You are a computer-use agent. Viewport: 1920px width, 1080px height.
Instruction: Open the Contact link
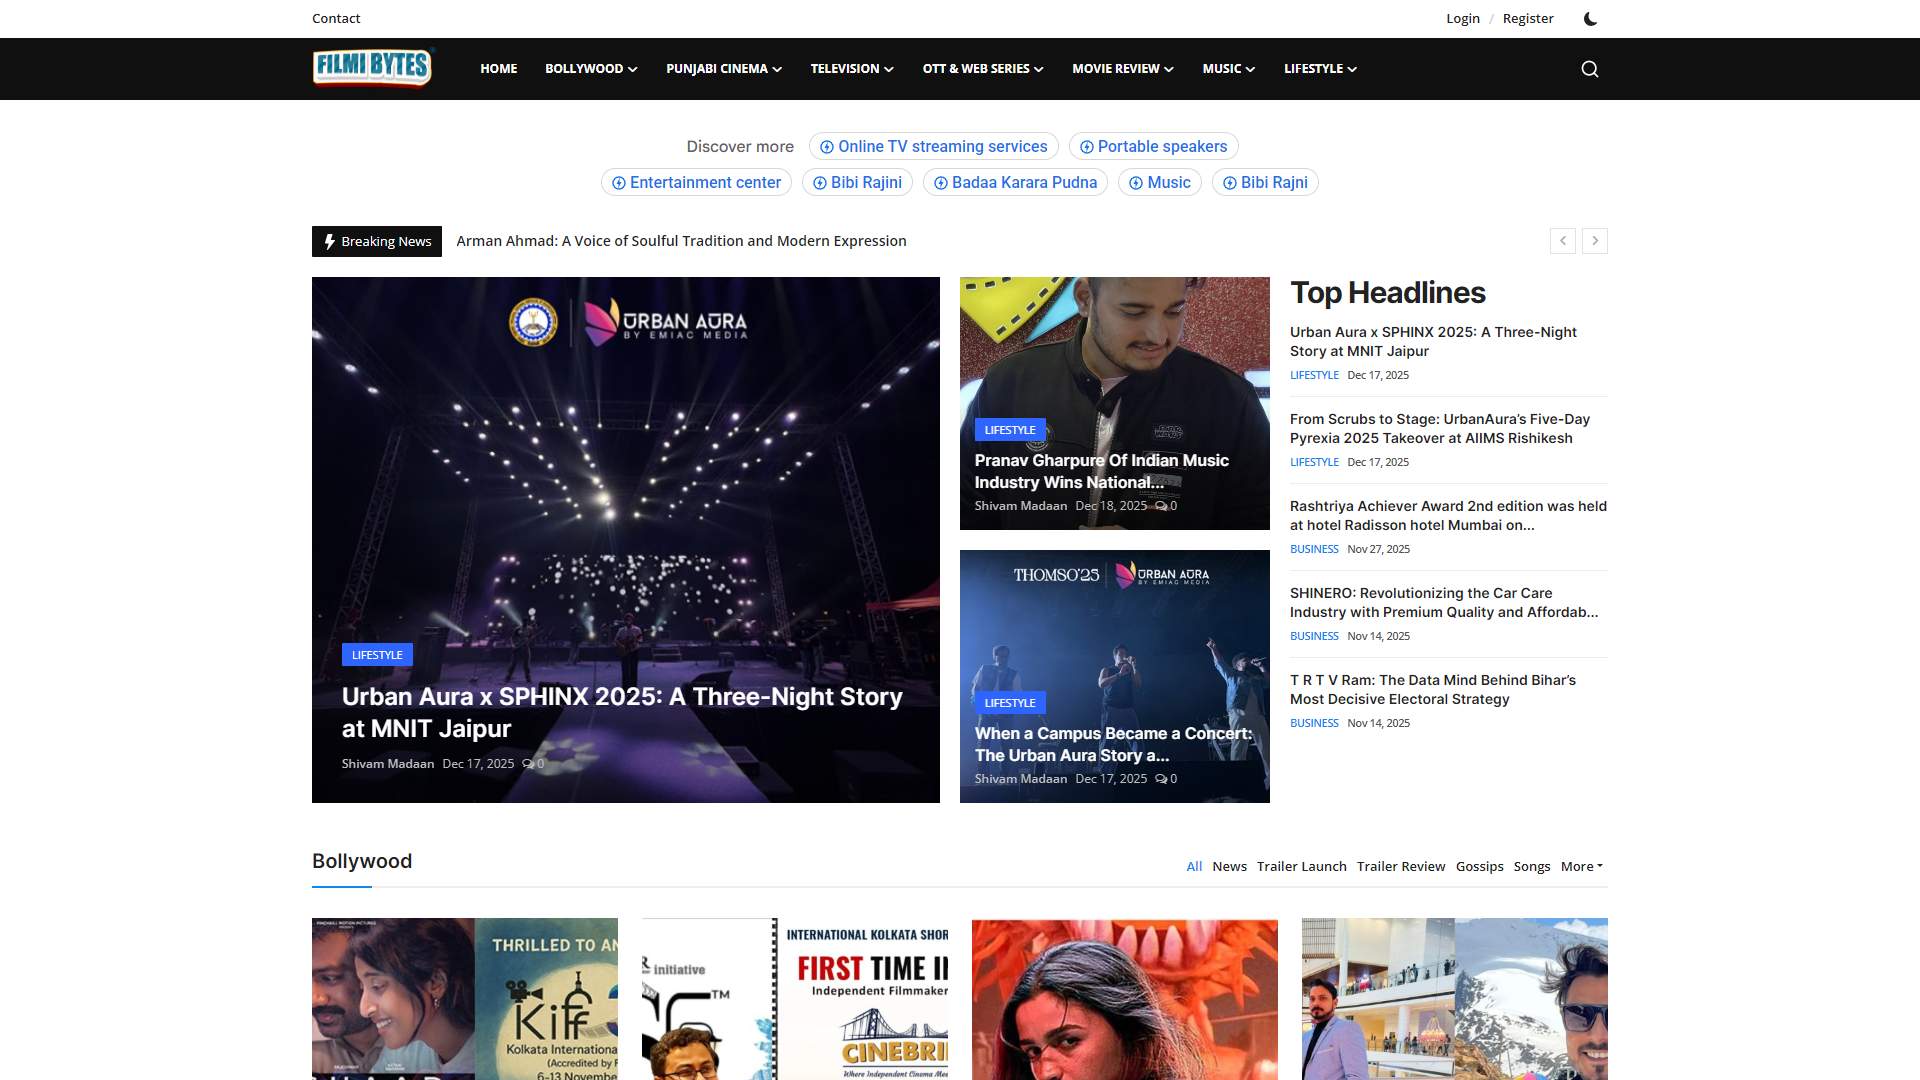coord(335,18)
